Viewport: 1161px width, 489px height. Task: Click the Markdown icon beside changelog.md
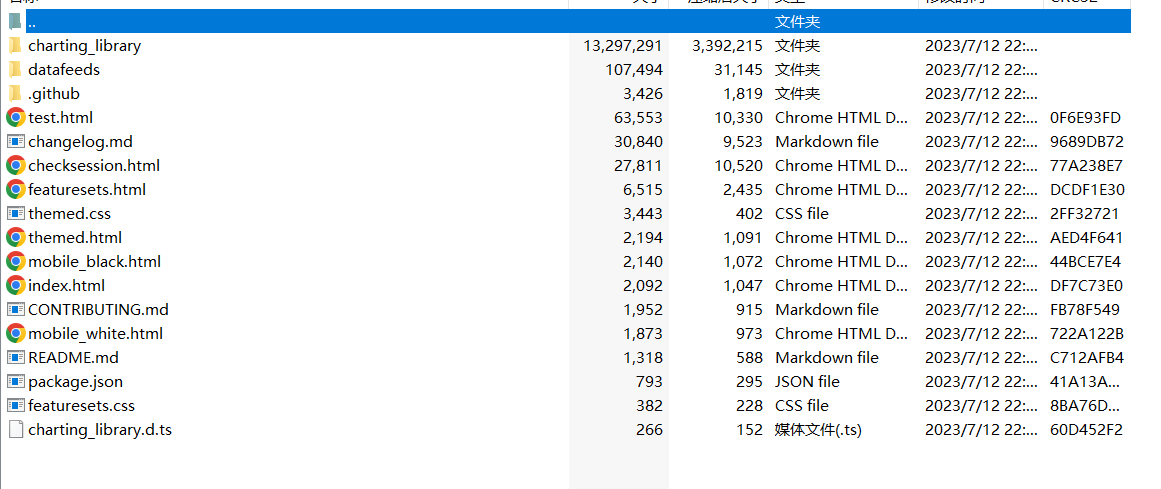(x=16, y=142)
